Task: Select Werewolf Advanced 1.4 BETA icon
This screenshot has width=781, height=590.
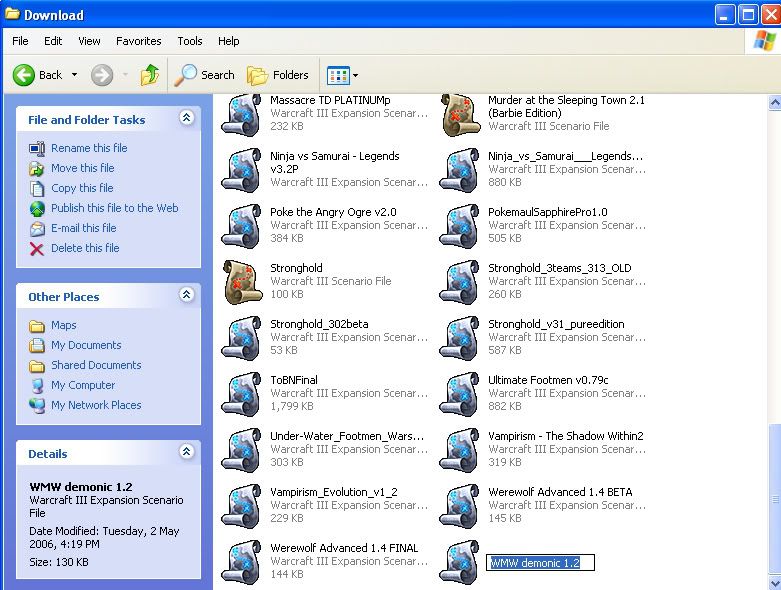Action: (x=459, y=506)
